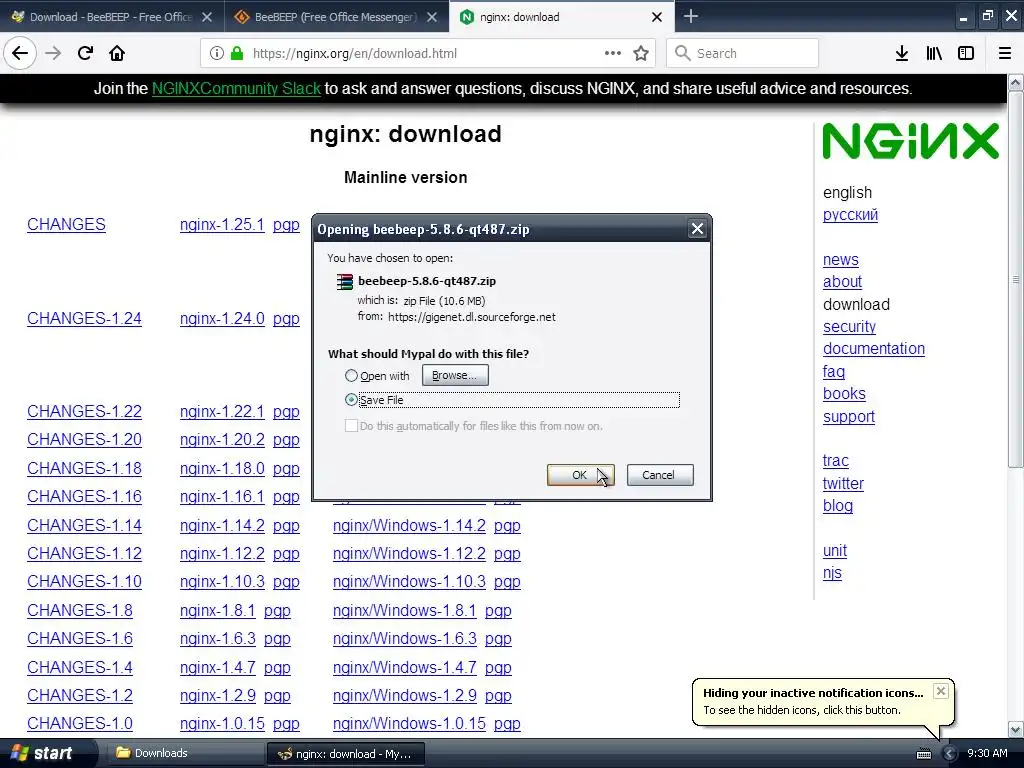Close the Opening beebeep zip dialog
The width and height of the screenshot is (1024, 768).
tap(697, 229)
